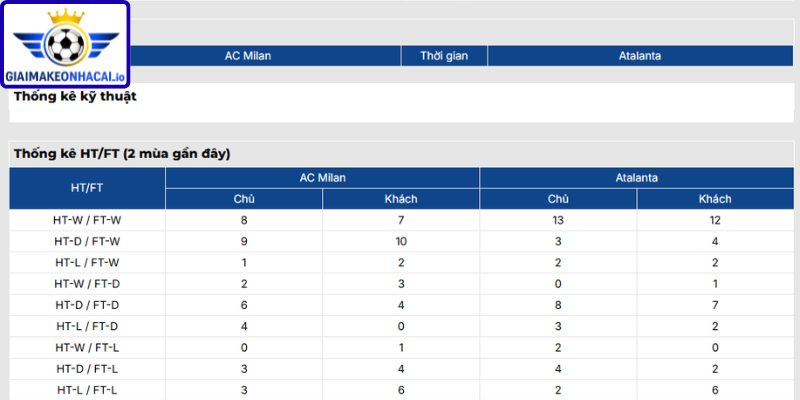Viewport: 800px width, 400px height.
Task: Choose Milan Chủ value 1, HT-L / FT-W row
Action: [x=244, y=263]
